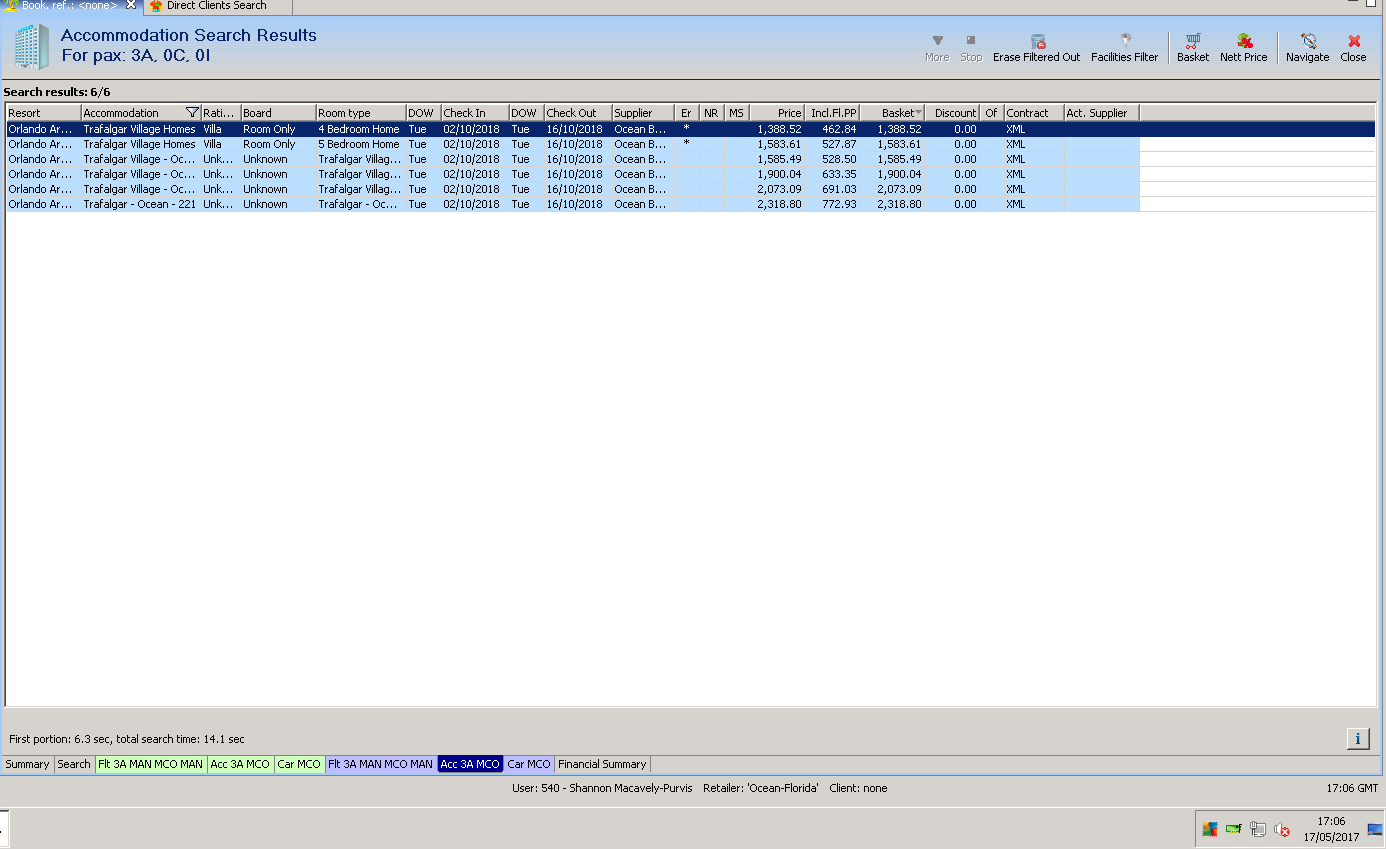Click the Search results: 6/6 label
The height and width of the screenshot is (849, 1386).
point(57,92)
